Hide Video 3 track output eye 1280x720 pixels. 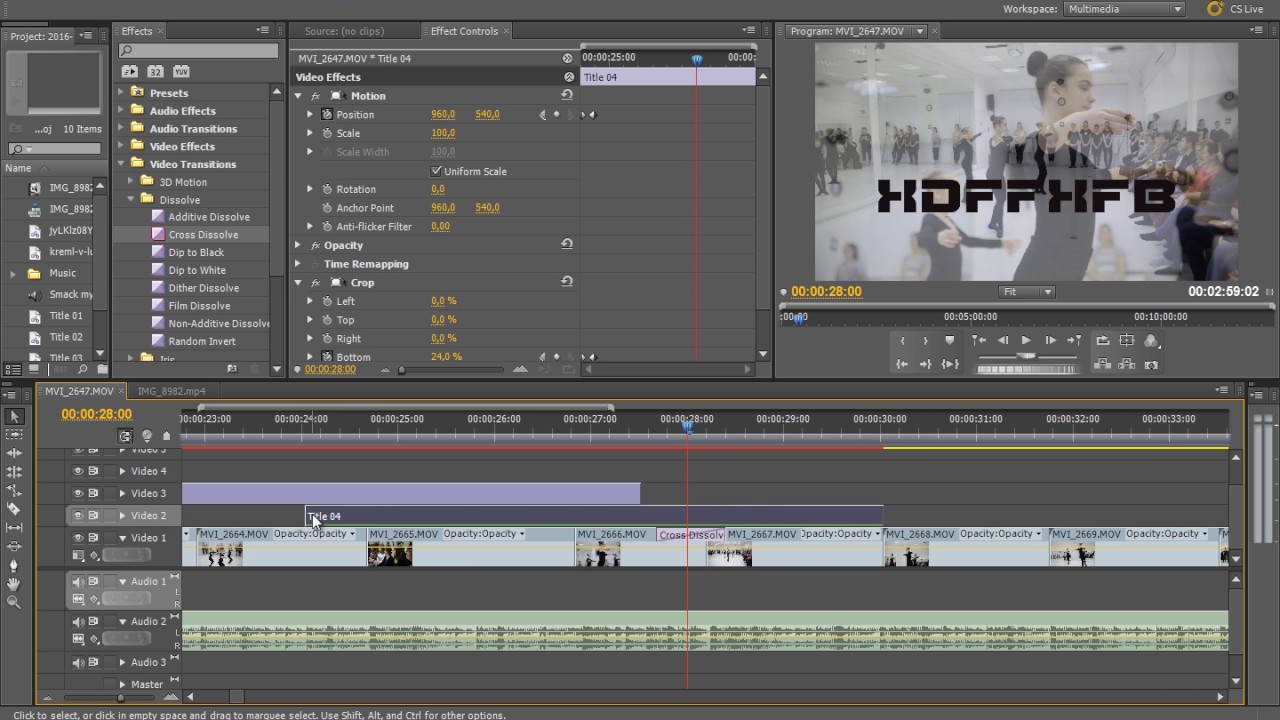(x=78, y=493)
